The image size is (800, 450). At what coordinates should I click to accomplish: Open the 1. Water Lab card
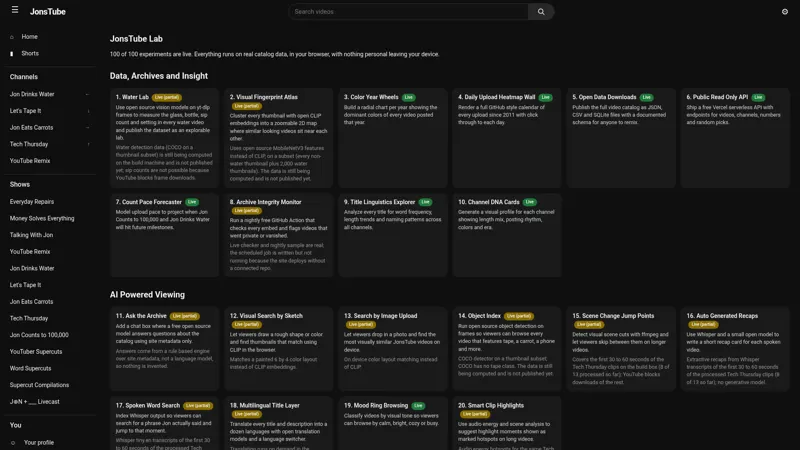click(x=164, y=138)
